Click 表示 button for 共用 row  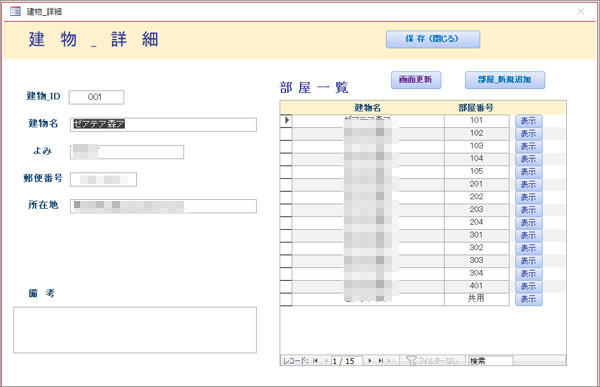coord(528,299)
